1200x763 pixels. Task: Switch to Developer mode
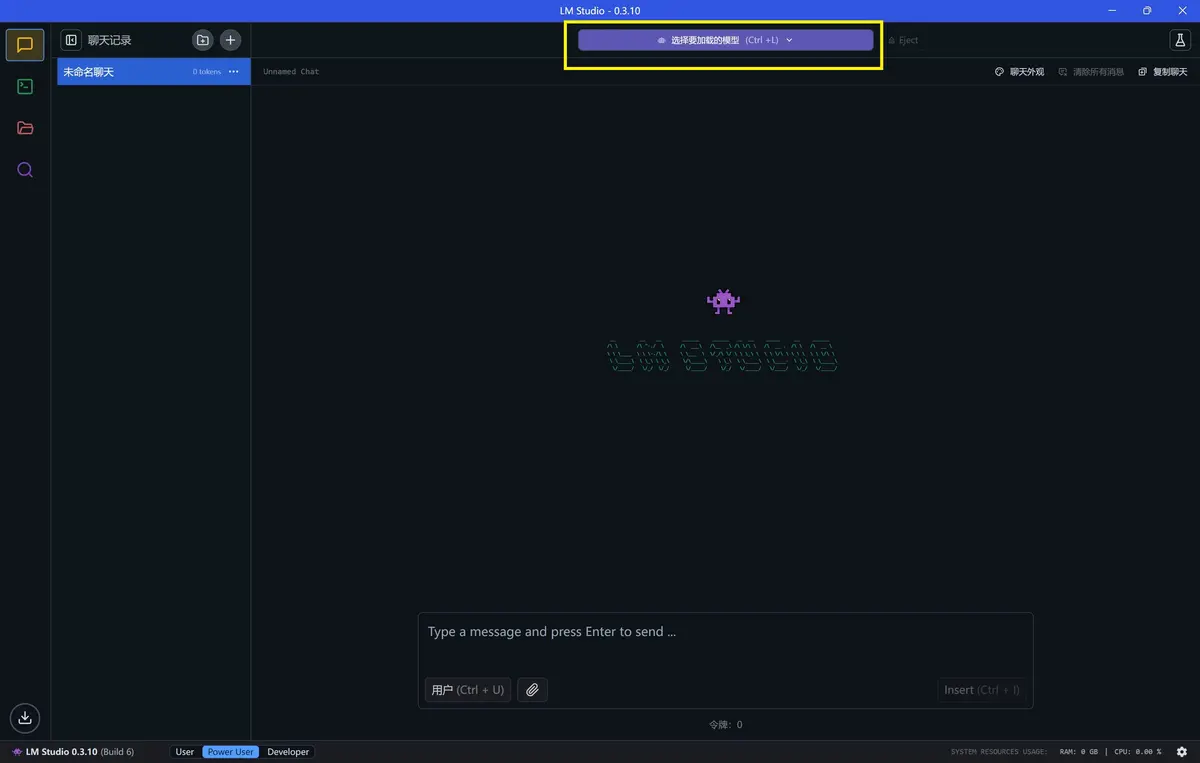click(288, 752)
